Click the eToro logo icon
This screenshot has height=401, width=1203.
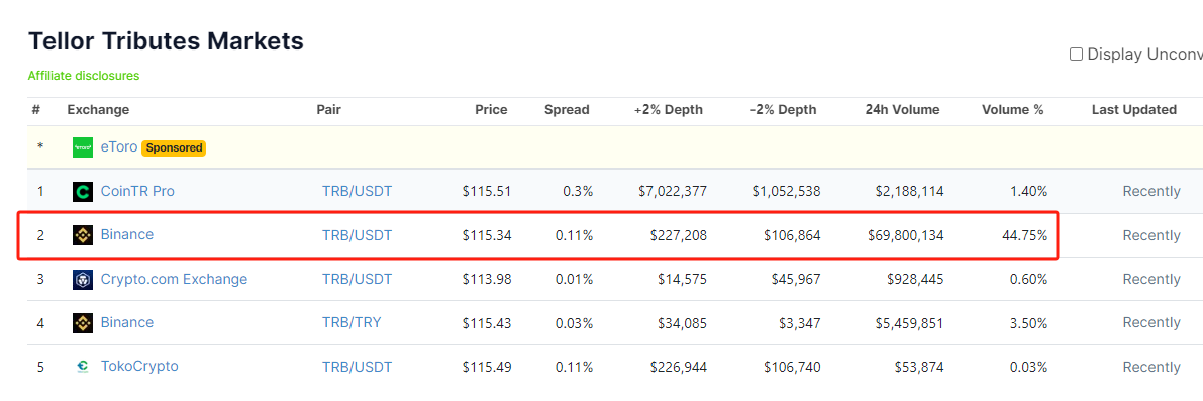[83, 148]
